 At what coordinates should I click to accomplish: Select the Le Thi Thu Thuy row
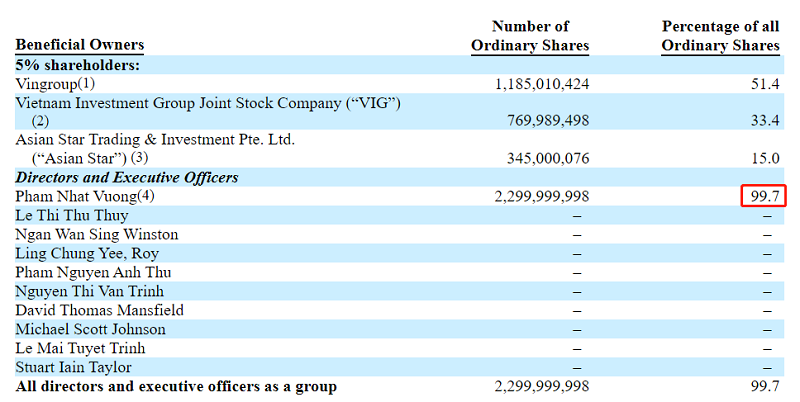coord(399,215)
